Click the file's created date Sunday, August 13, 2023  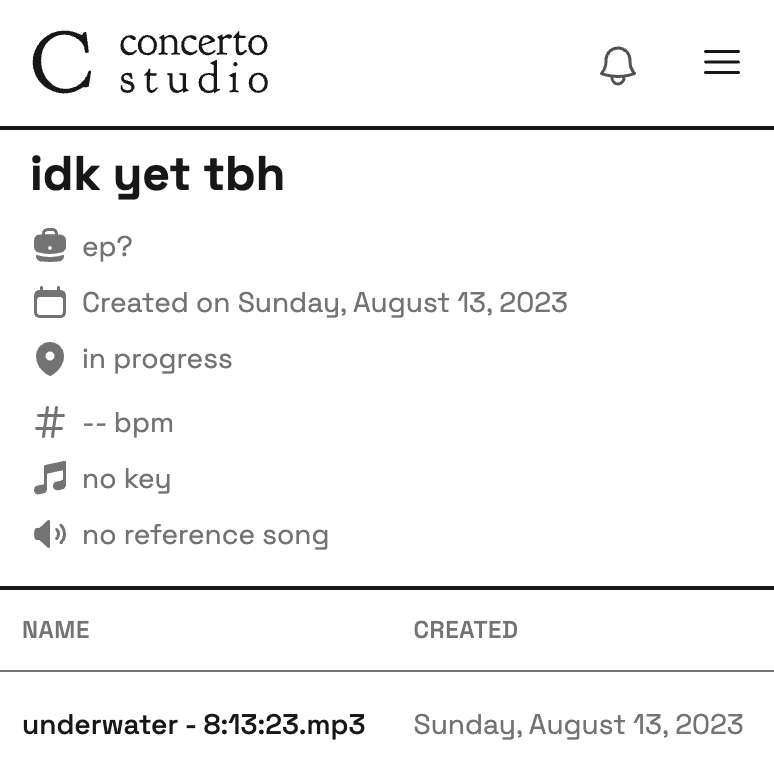tap(578, 725)
